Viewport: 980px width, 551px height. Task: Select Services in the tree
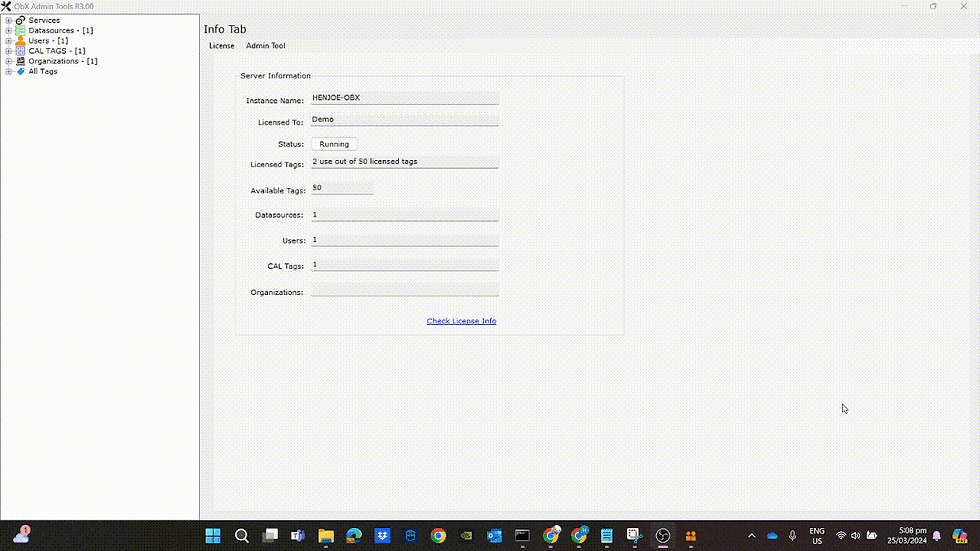[44, 20]
